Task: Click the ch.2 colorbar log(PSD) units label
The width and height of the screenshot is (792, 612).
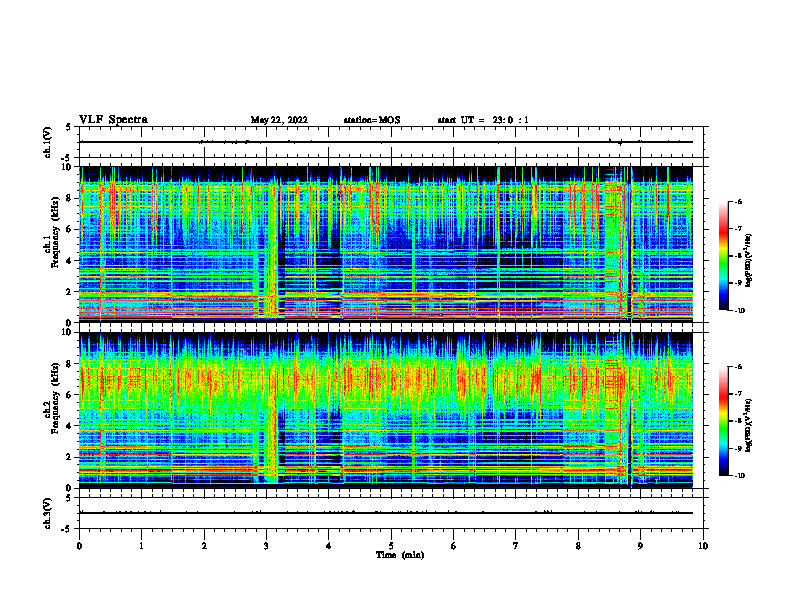Action: click(749, 425)
